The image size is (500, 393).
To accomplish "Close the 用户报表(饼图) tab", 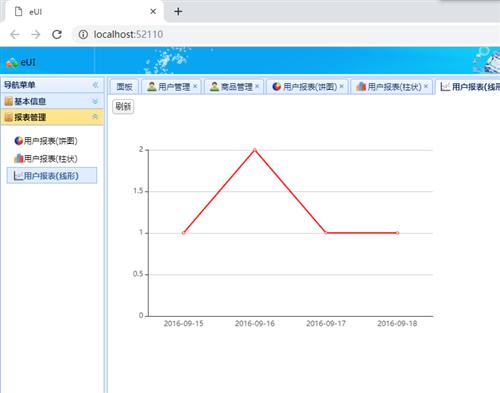I will coord(341,86).
